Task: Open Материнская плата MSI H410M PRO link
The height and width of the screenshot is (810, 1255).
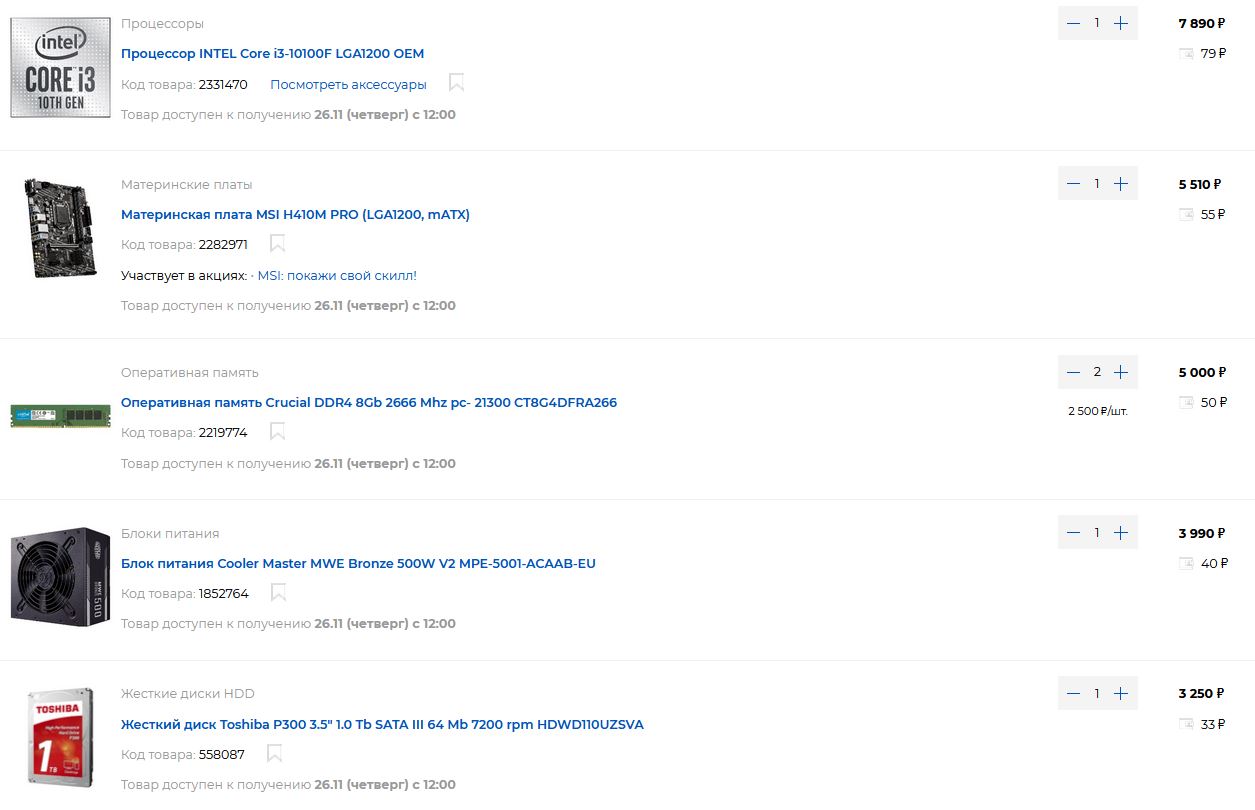Action: (295, 214)
